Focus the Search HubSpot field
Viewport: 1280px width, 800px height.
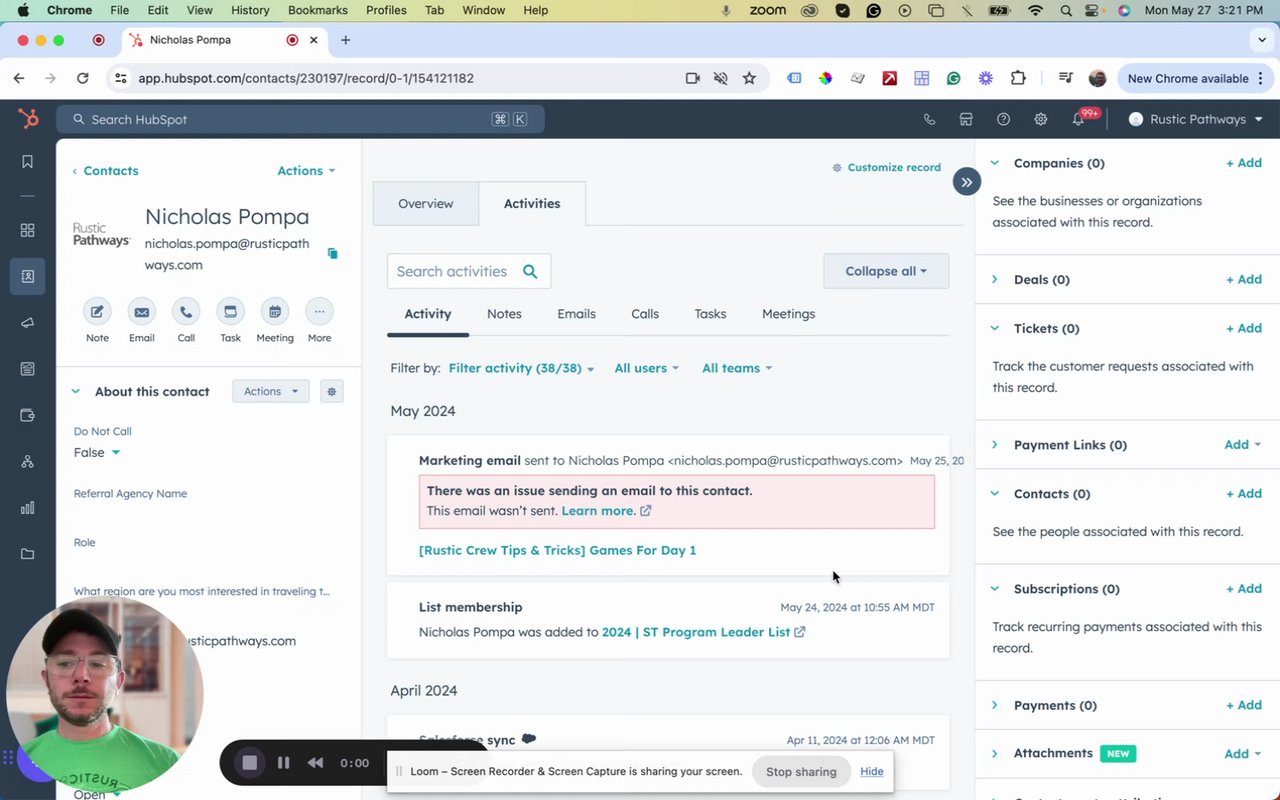click(300, 119)
